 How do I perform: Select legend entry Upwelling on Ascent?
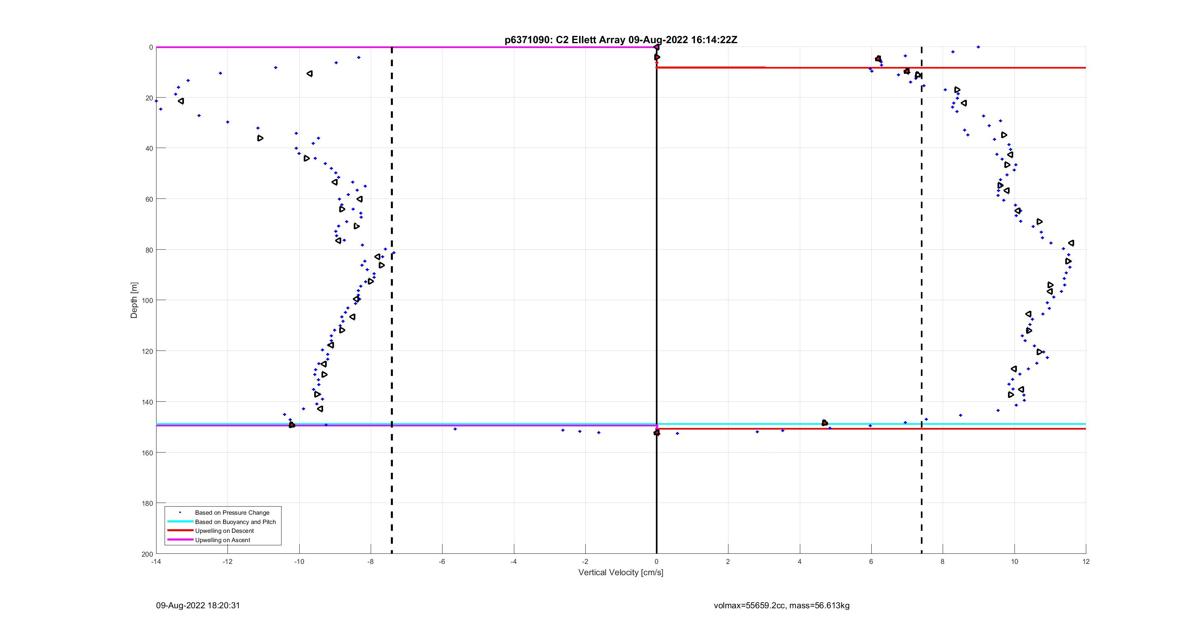[222, 540]
